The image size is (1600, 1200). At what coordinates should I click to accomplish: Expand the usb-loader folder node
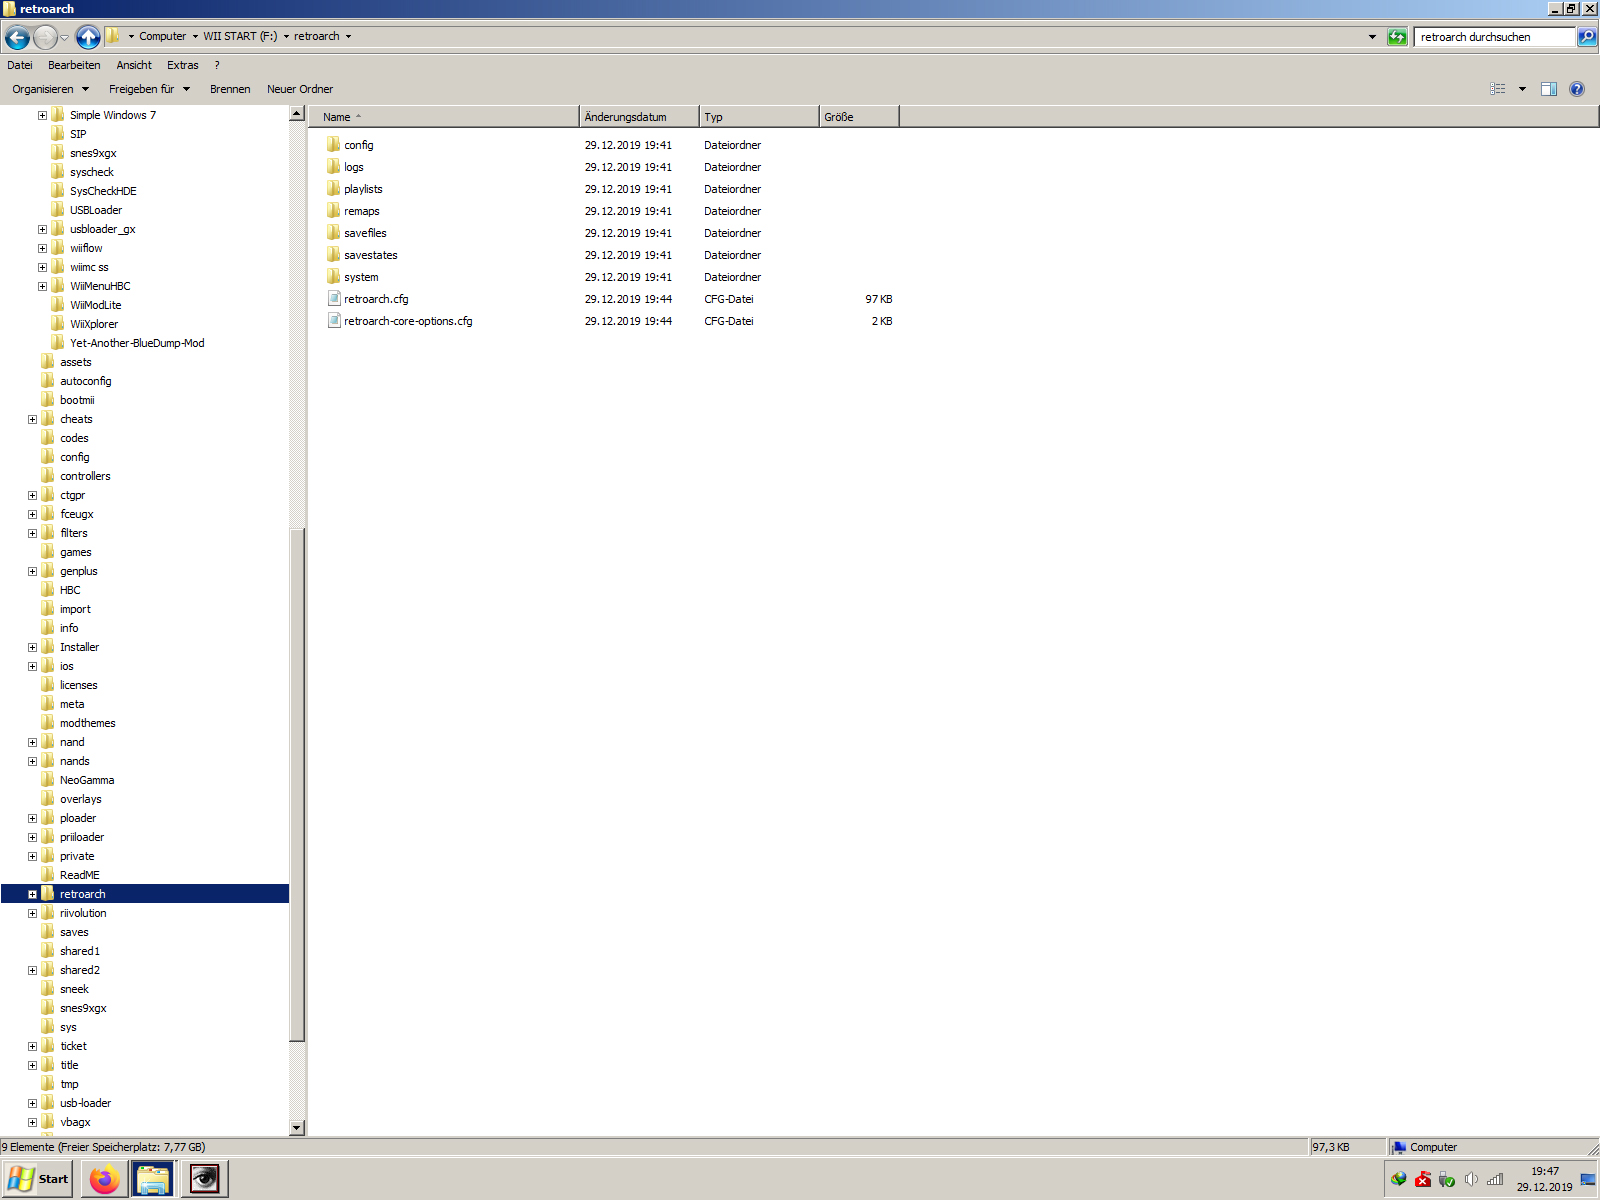(32, 1103)
